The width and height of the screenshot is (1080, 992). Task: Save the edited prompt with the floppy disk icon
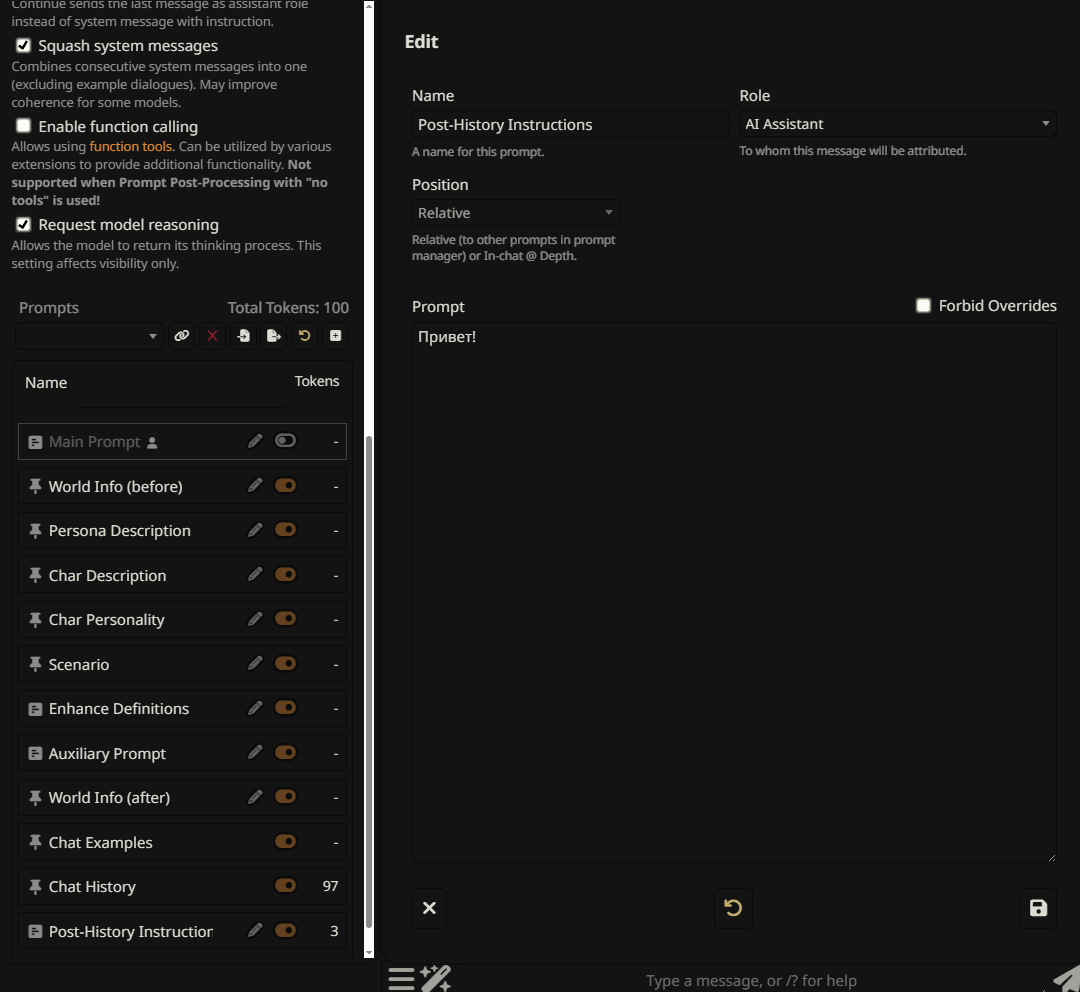pos(1038,908)
